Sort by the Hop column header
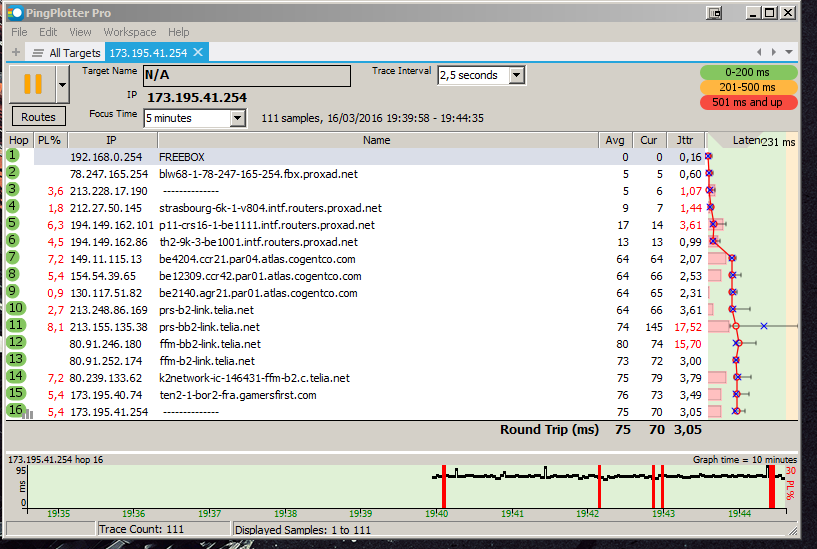This screenshot has width=817, height=549. (x=19, y=140)
